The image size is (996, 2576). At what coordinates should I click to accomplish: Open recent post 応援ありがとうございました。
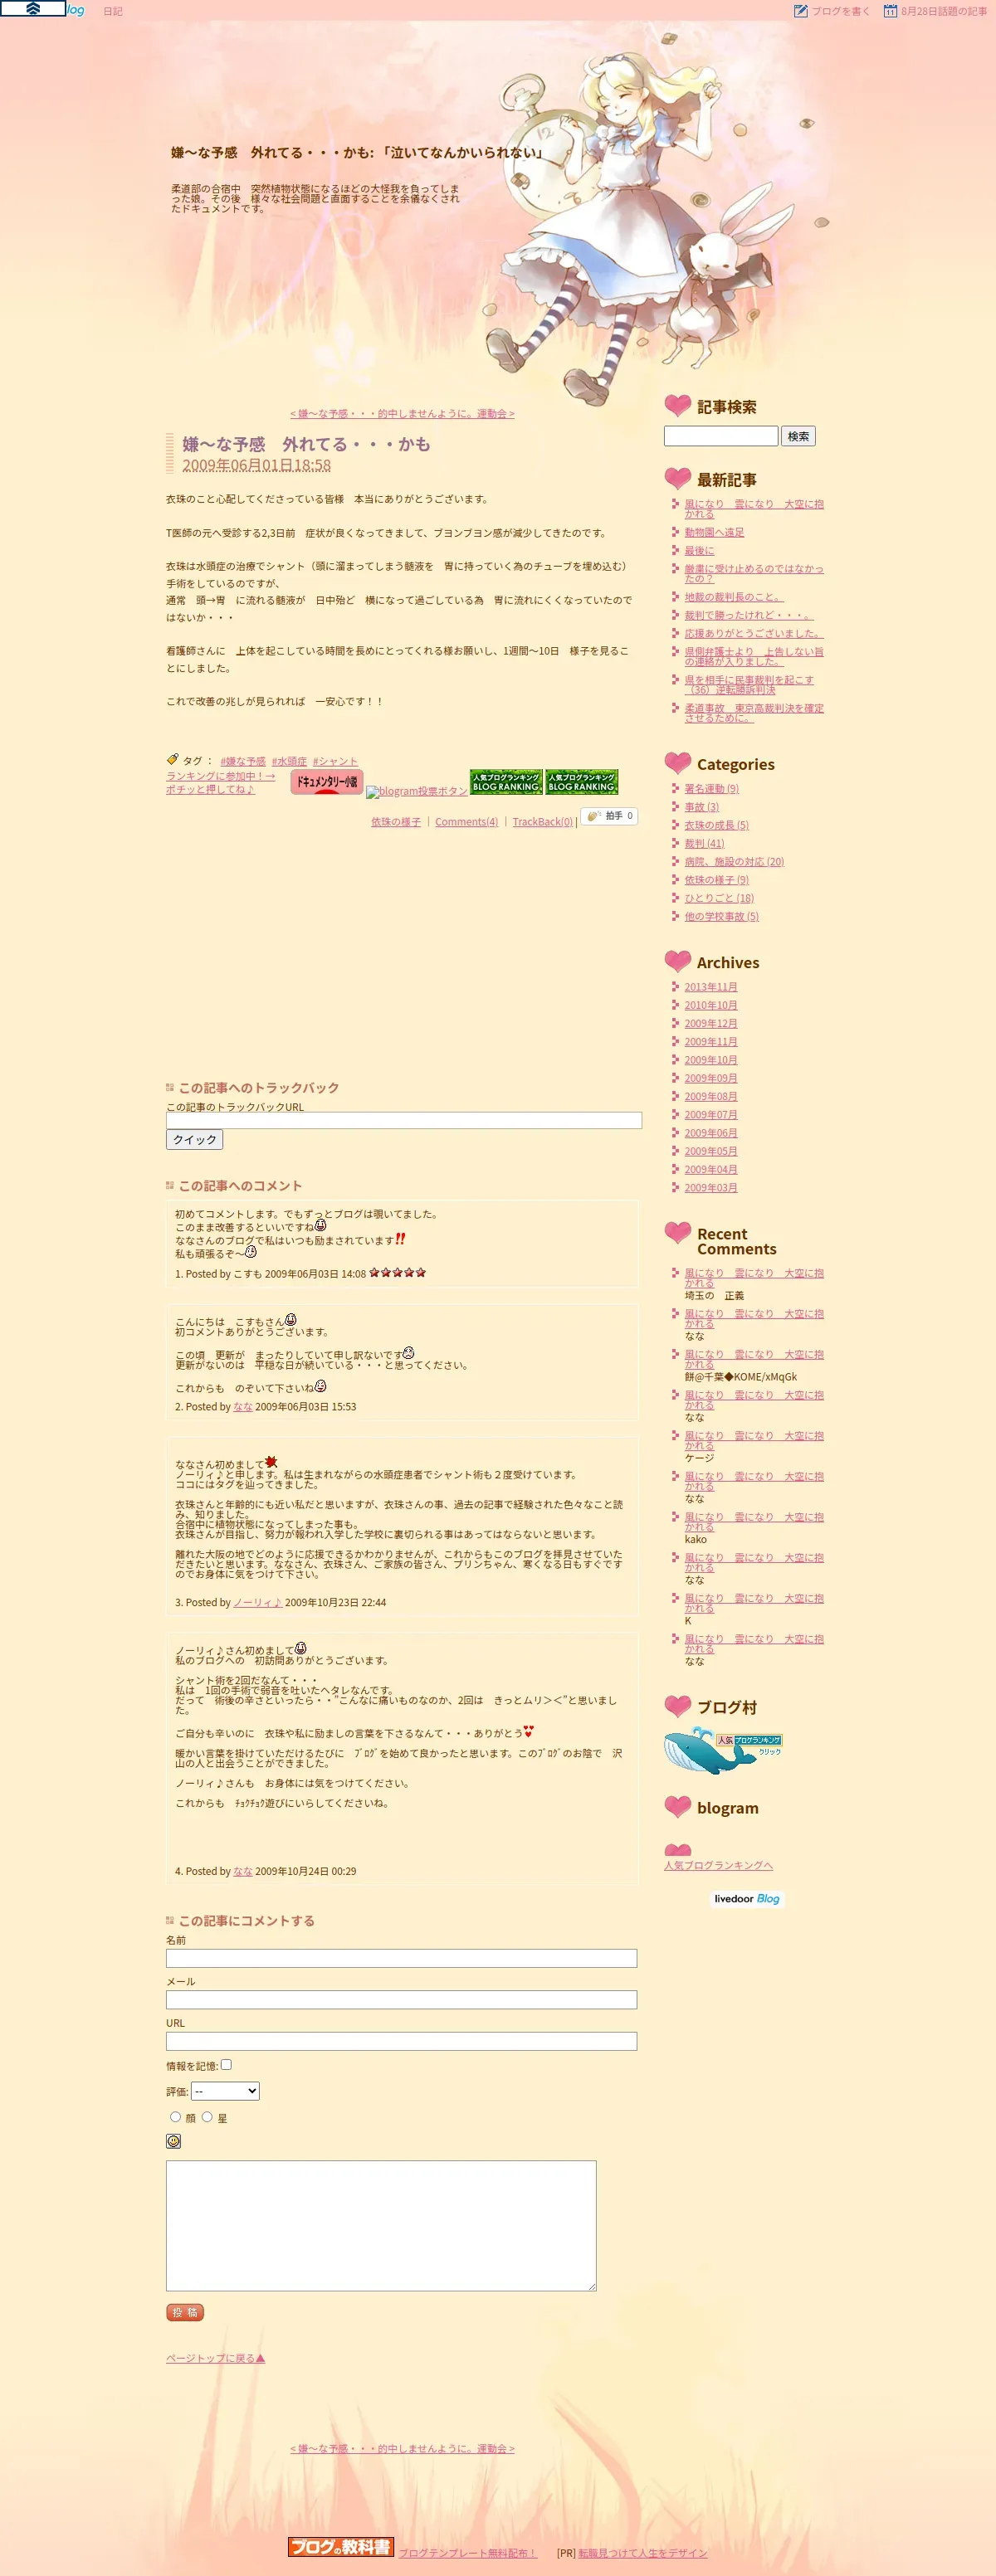(x=754, y=633)
